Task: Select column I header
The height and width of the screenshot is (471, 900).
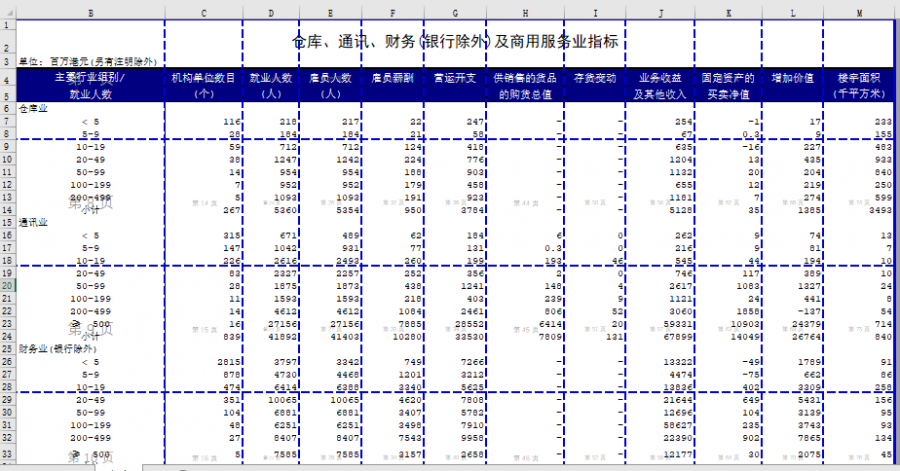Action: coord(595,13)
